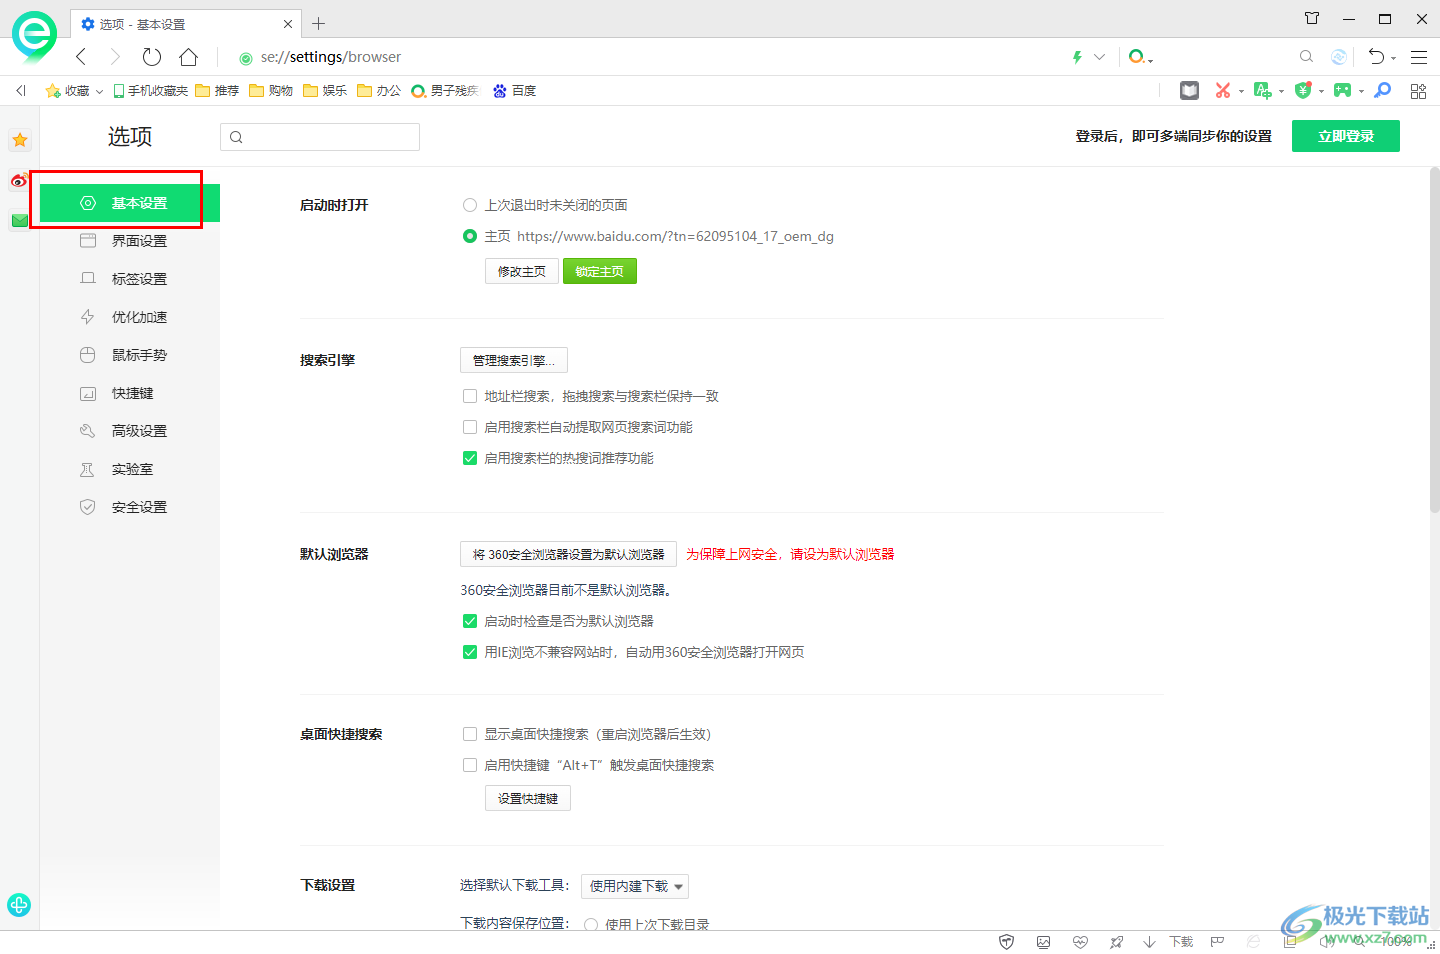This screenshot has height=954, width=1440.
Task: Open 快捷键 settings section
Action: pos(130,393)
